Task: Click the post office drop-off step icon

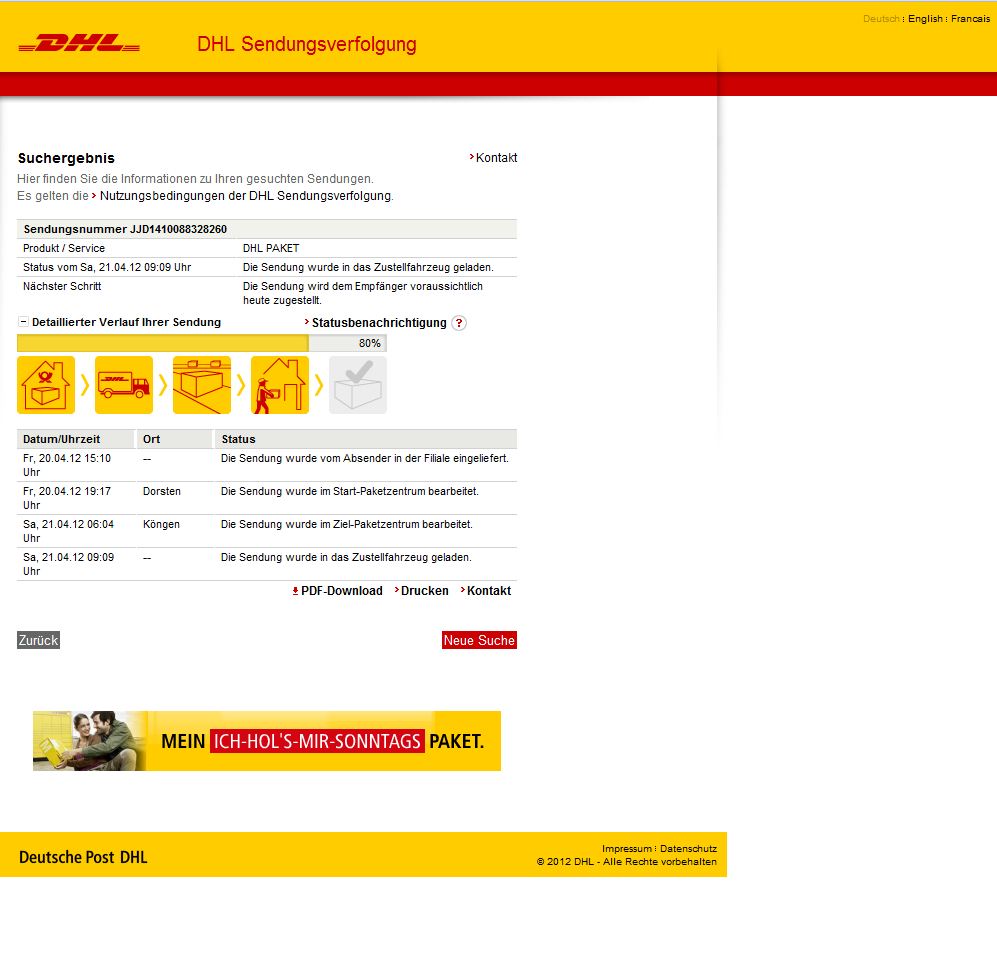Action: [x=46, y=385]
